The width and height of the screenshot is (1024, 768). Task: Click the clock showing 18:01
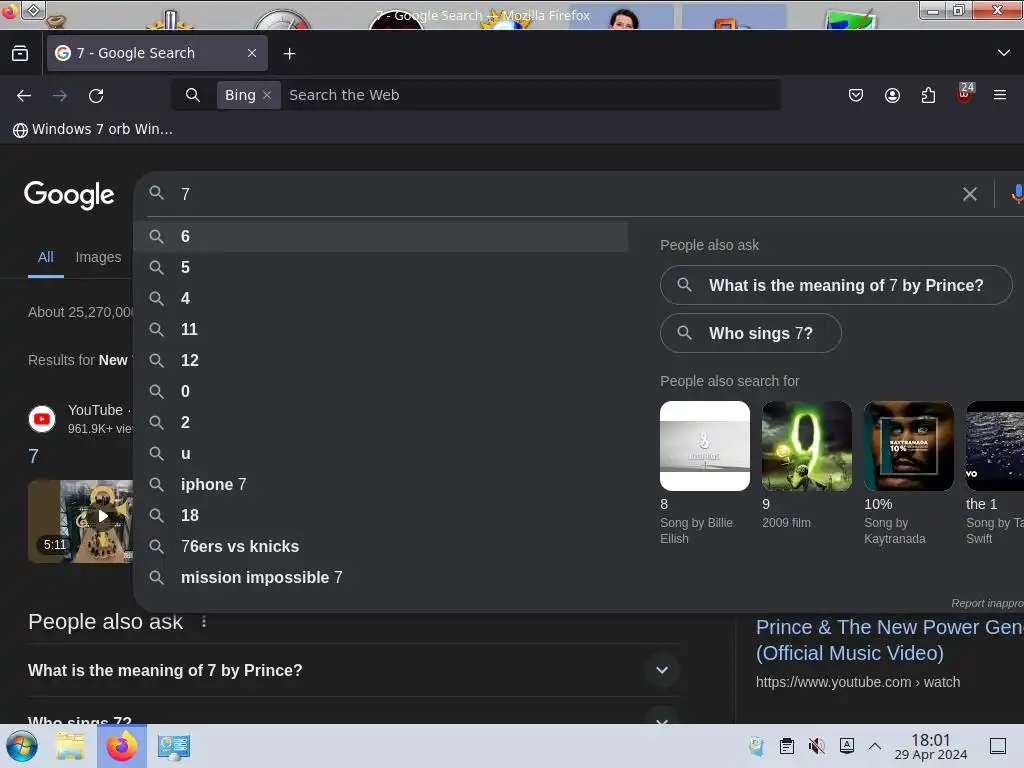tap(931, 747)
